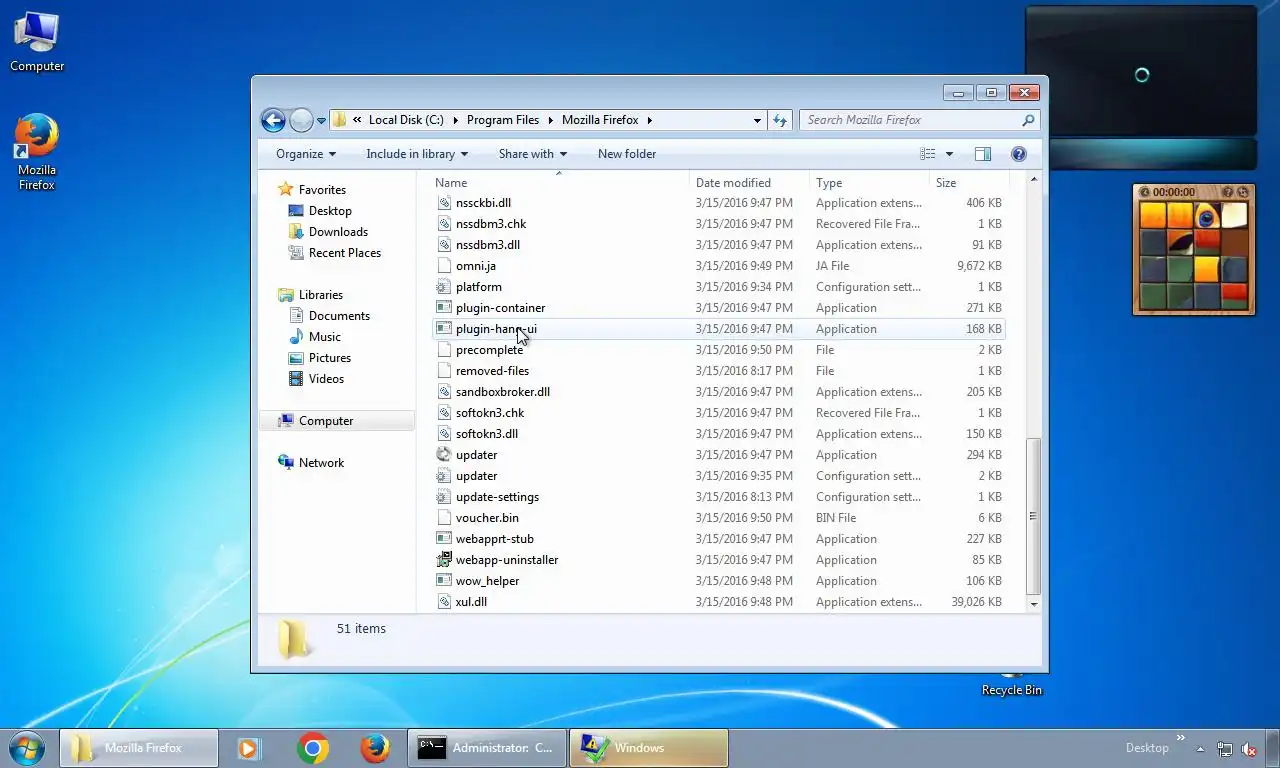Select Libraries in navigation pane

320,295
